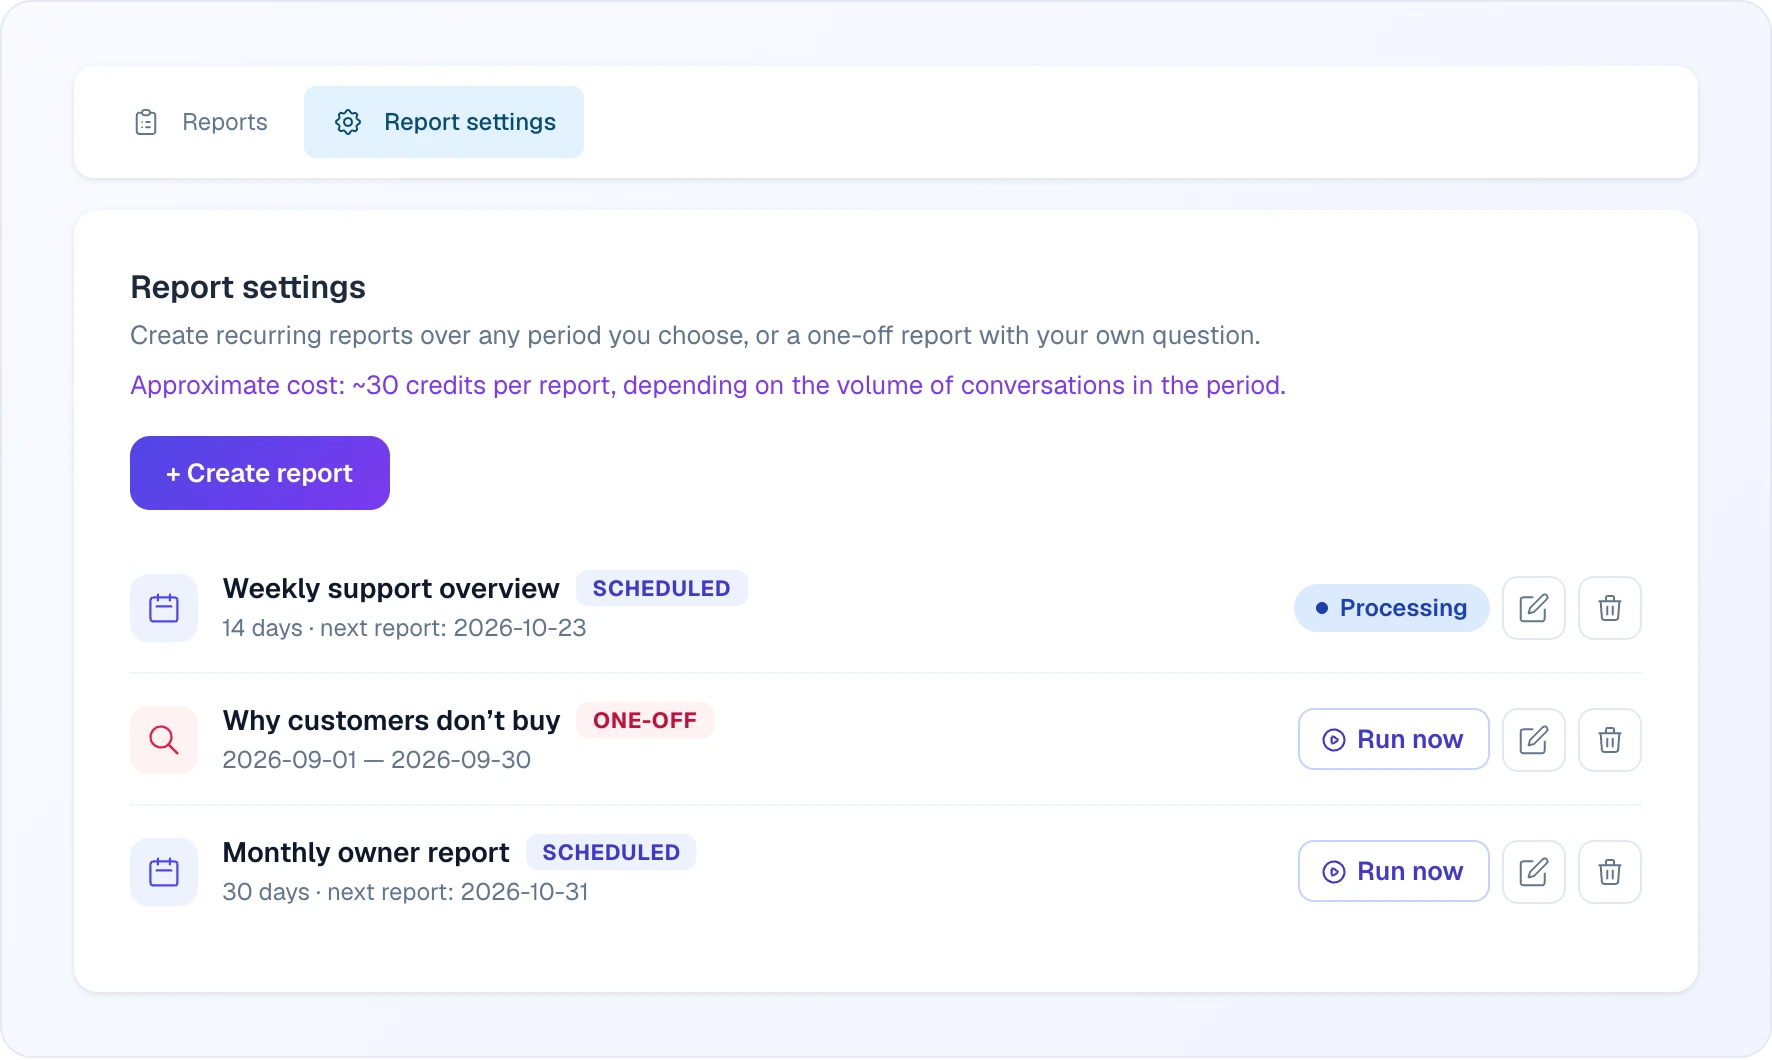
Task: Click the Approximate cost credits note
Action: click(708, 385)
